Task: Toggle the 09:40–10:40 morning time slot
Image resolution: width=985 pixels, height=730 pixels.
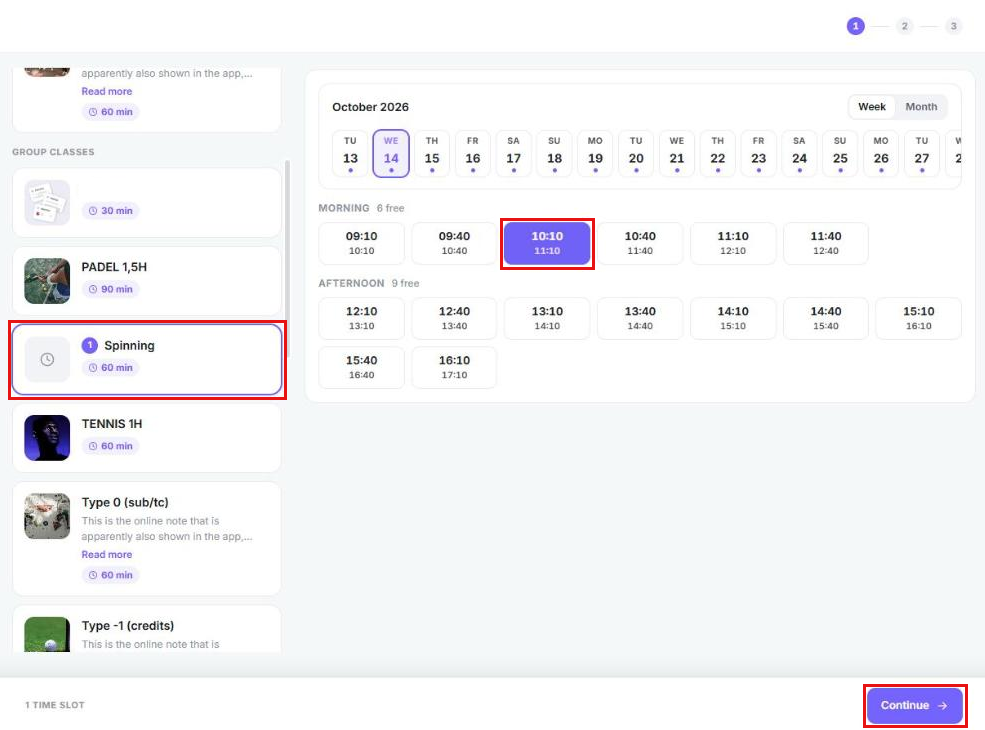Action: click(x=454, y=243)
